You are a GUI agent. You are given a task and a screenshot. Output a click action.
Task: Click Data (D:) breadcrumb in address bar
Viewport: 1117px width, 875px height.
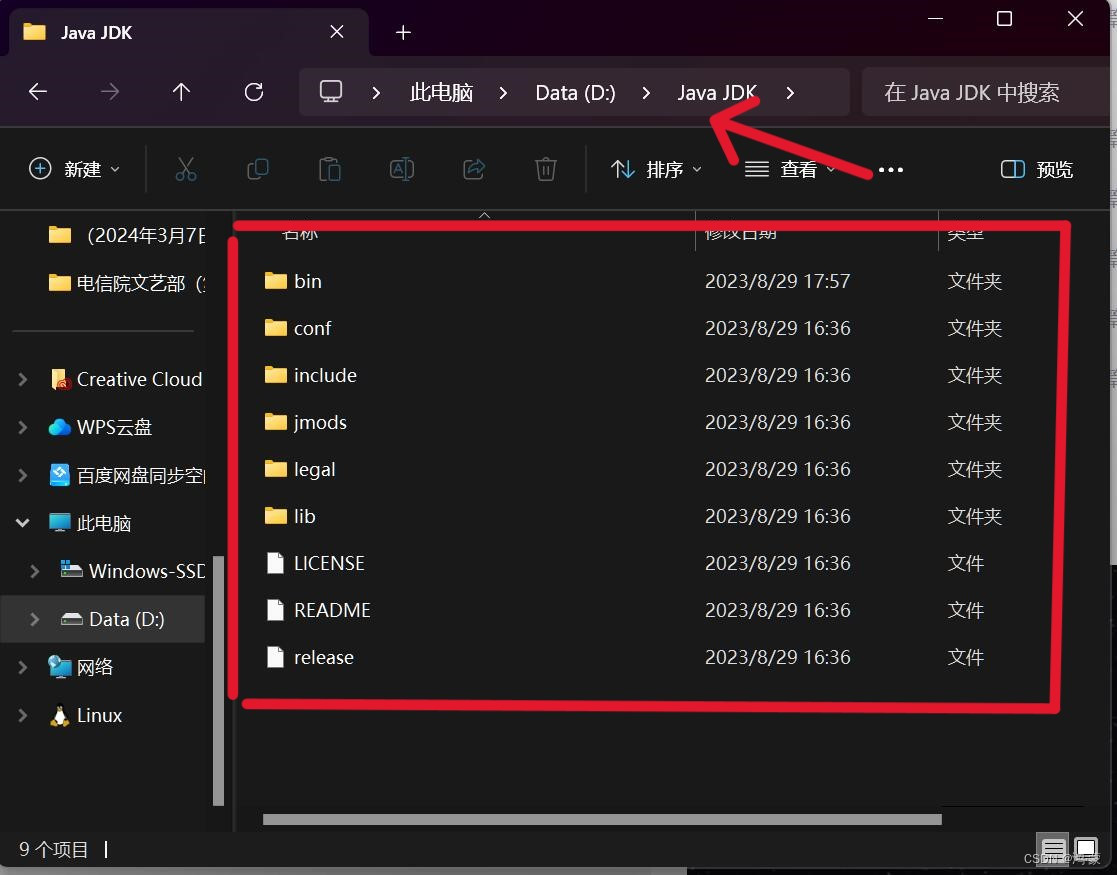click(x=576, y=93)
